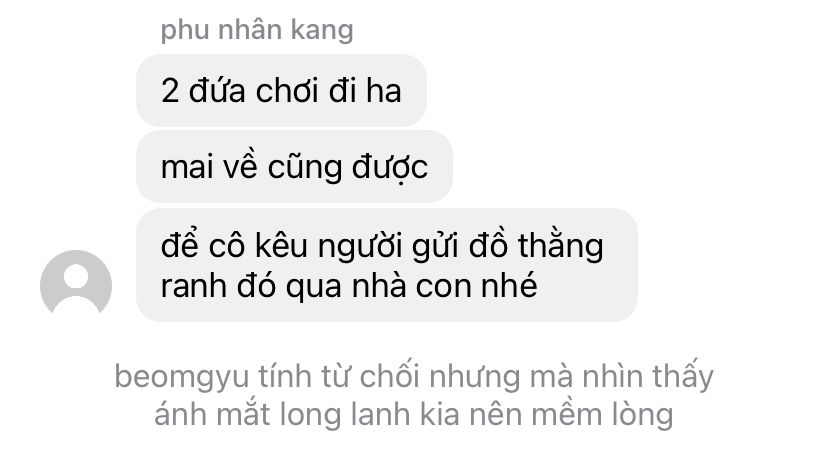Click the caption line starting with "beomgyu tính từ chối"
The height and width of the screenshot is (460, 828).
414,377
